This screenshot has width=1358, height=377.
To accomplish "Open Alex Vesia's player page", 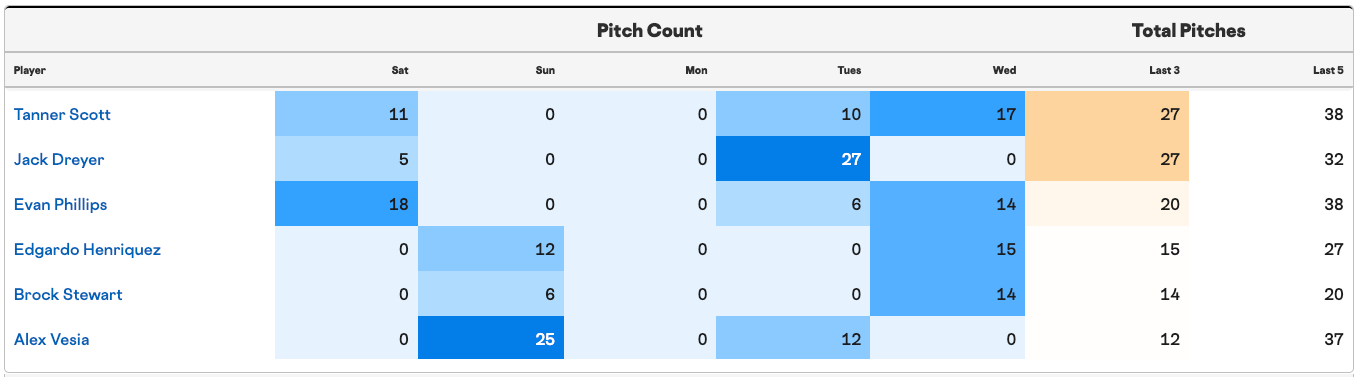I will 51,339.
